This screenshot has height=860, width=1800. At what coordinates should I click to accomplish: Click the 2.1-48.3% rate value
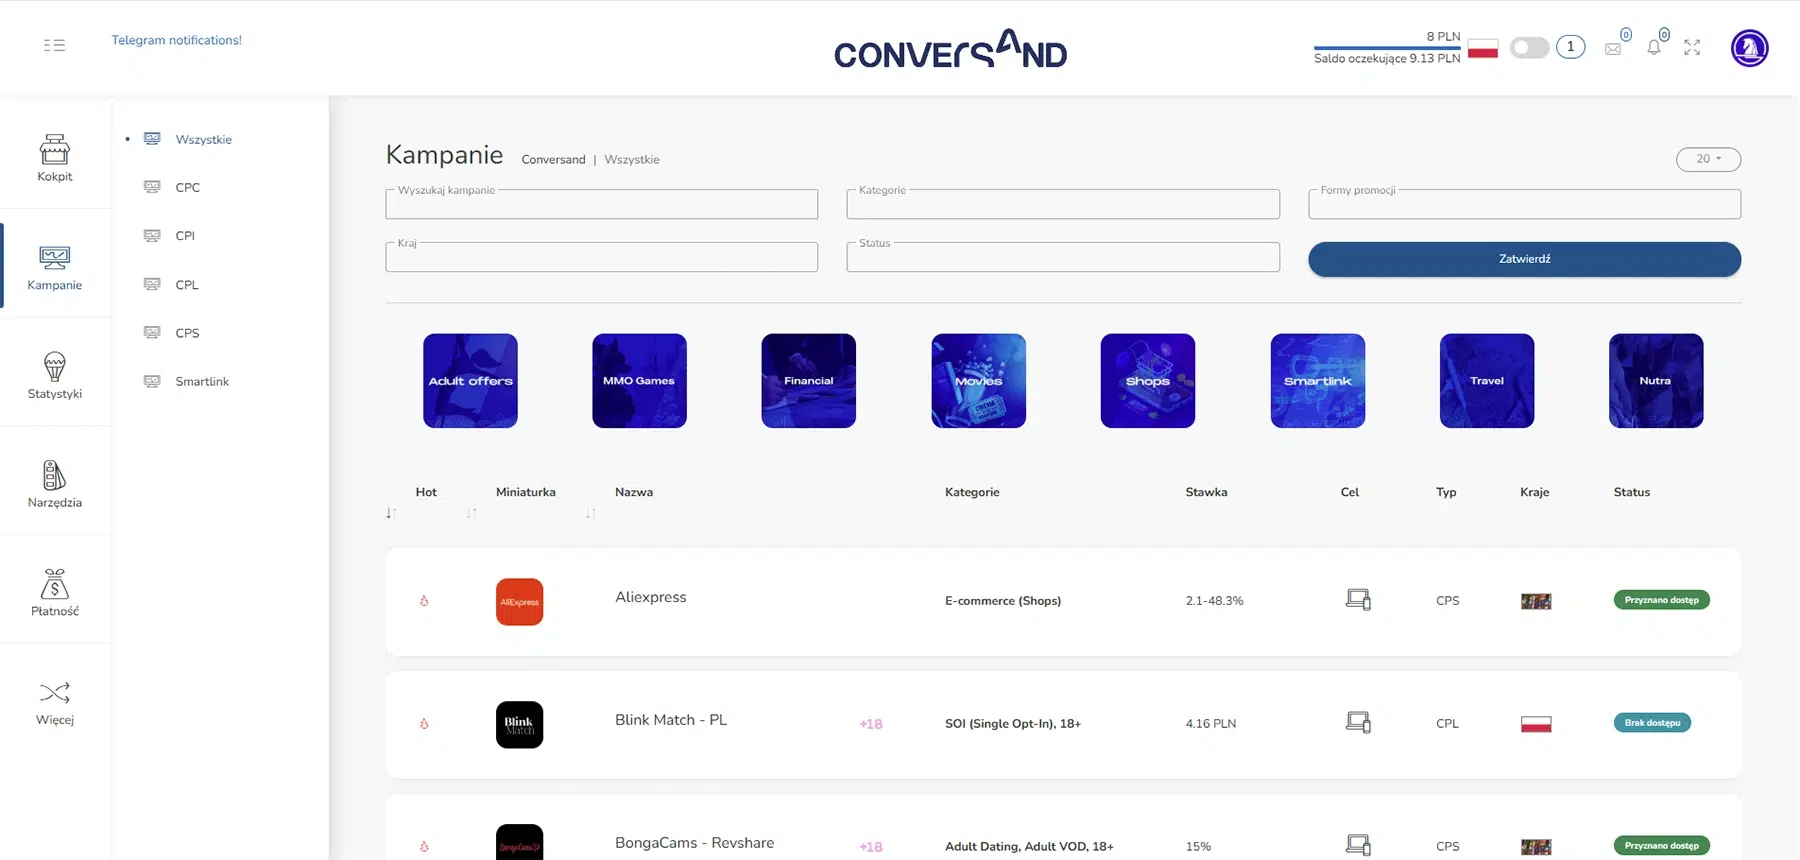(x=1215, y=601)
